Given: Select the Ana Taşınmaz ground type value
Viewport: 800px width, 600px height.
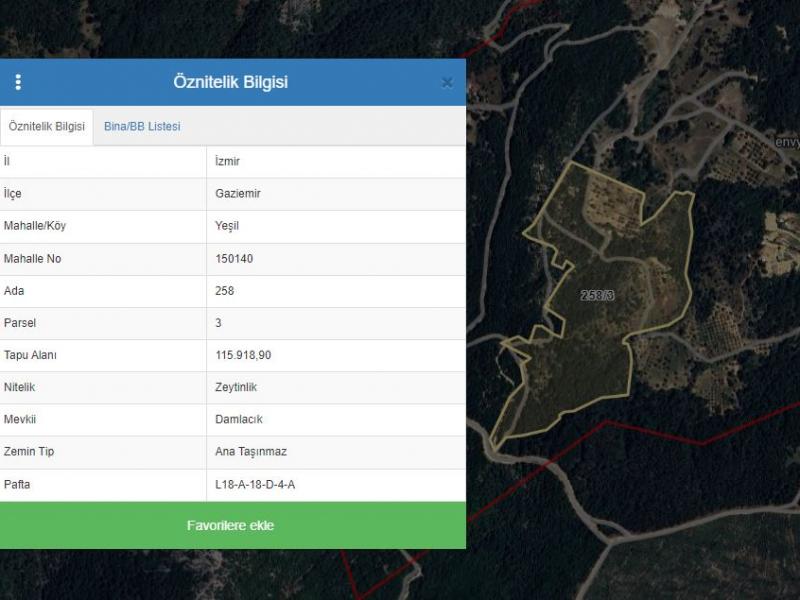Looking at the screenshot, I should pyautogui.click(x=251, y=451).
